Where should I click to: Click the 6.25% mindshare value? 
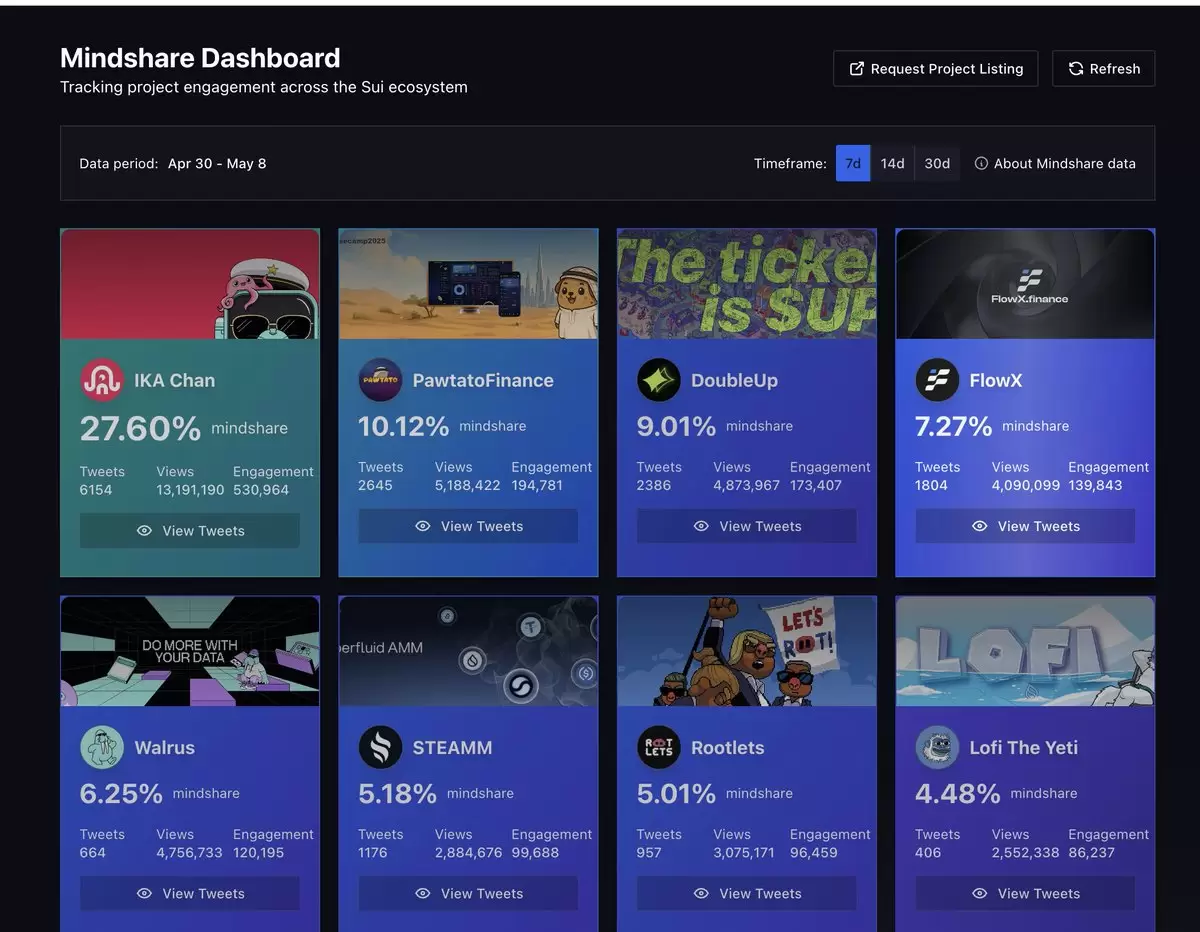(121, 793)
